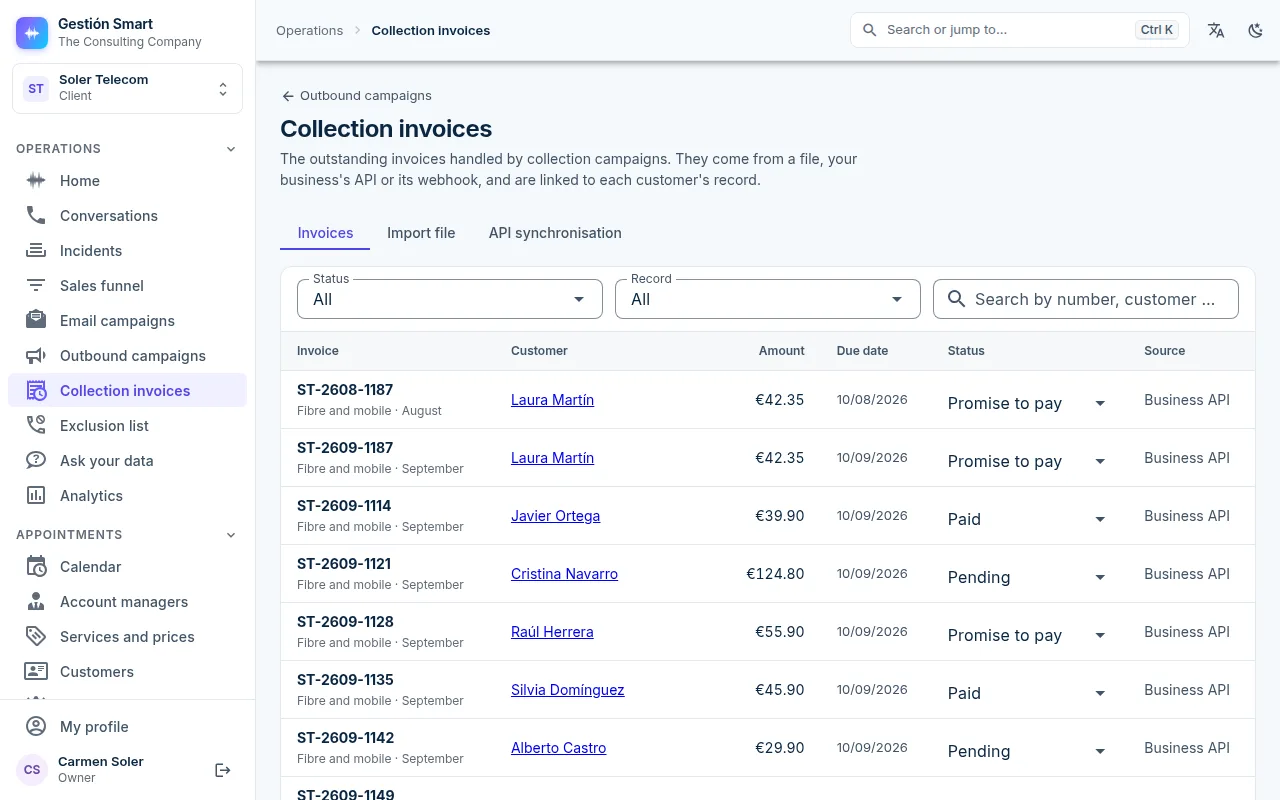Screen dimensions: 1280x800
Task: Focus the Search or jump to field
Action: coord(1020,30)
